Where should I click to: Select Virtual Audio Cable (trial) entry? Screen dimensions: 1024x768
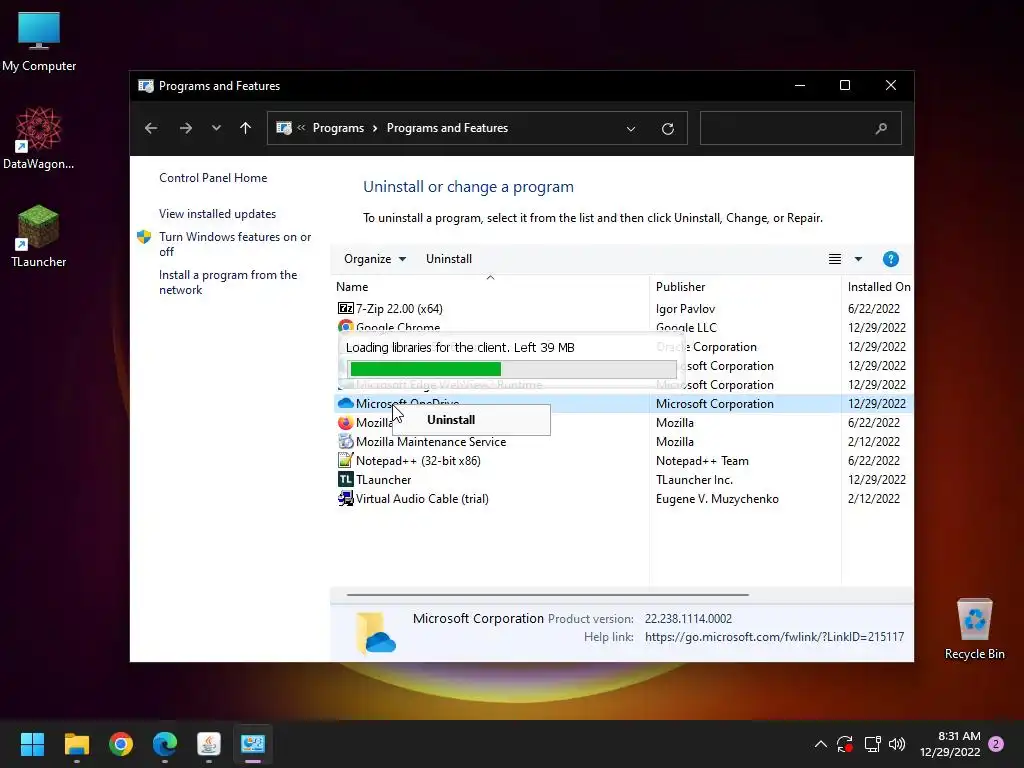pyautogui.click(x=422, y=498)
